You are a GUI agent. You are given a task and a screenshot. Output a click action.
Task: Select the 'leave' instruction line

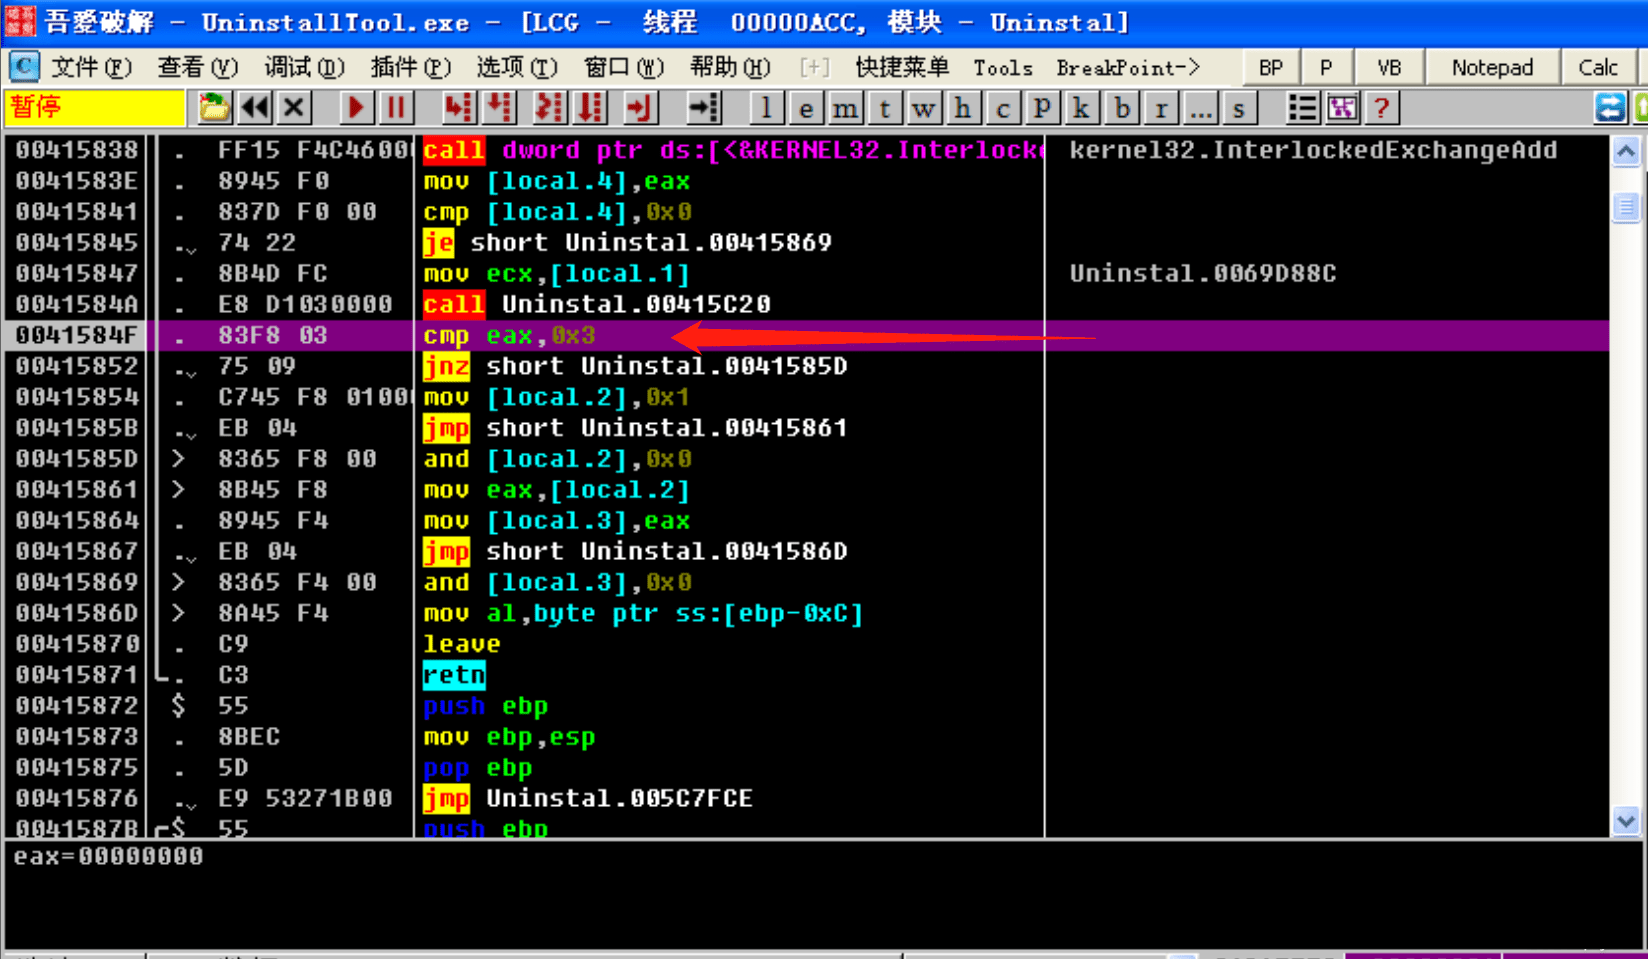(x=462, y=644)
